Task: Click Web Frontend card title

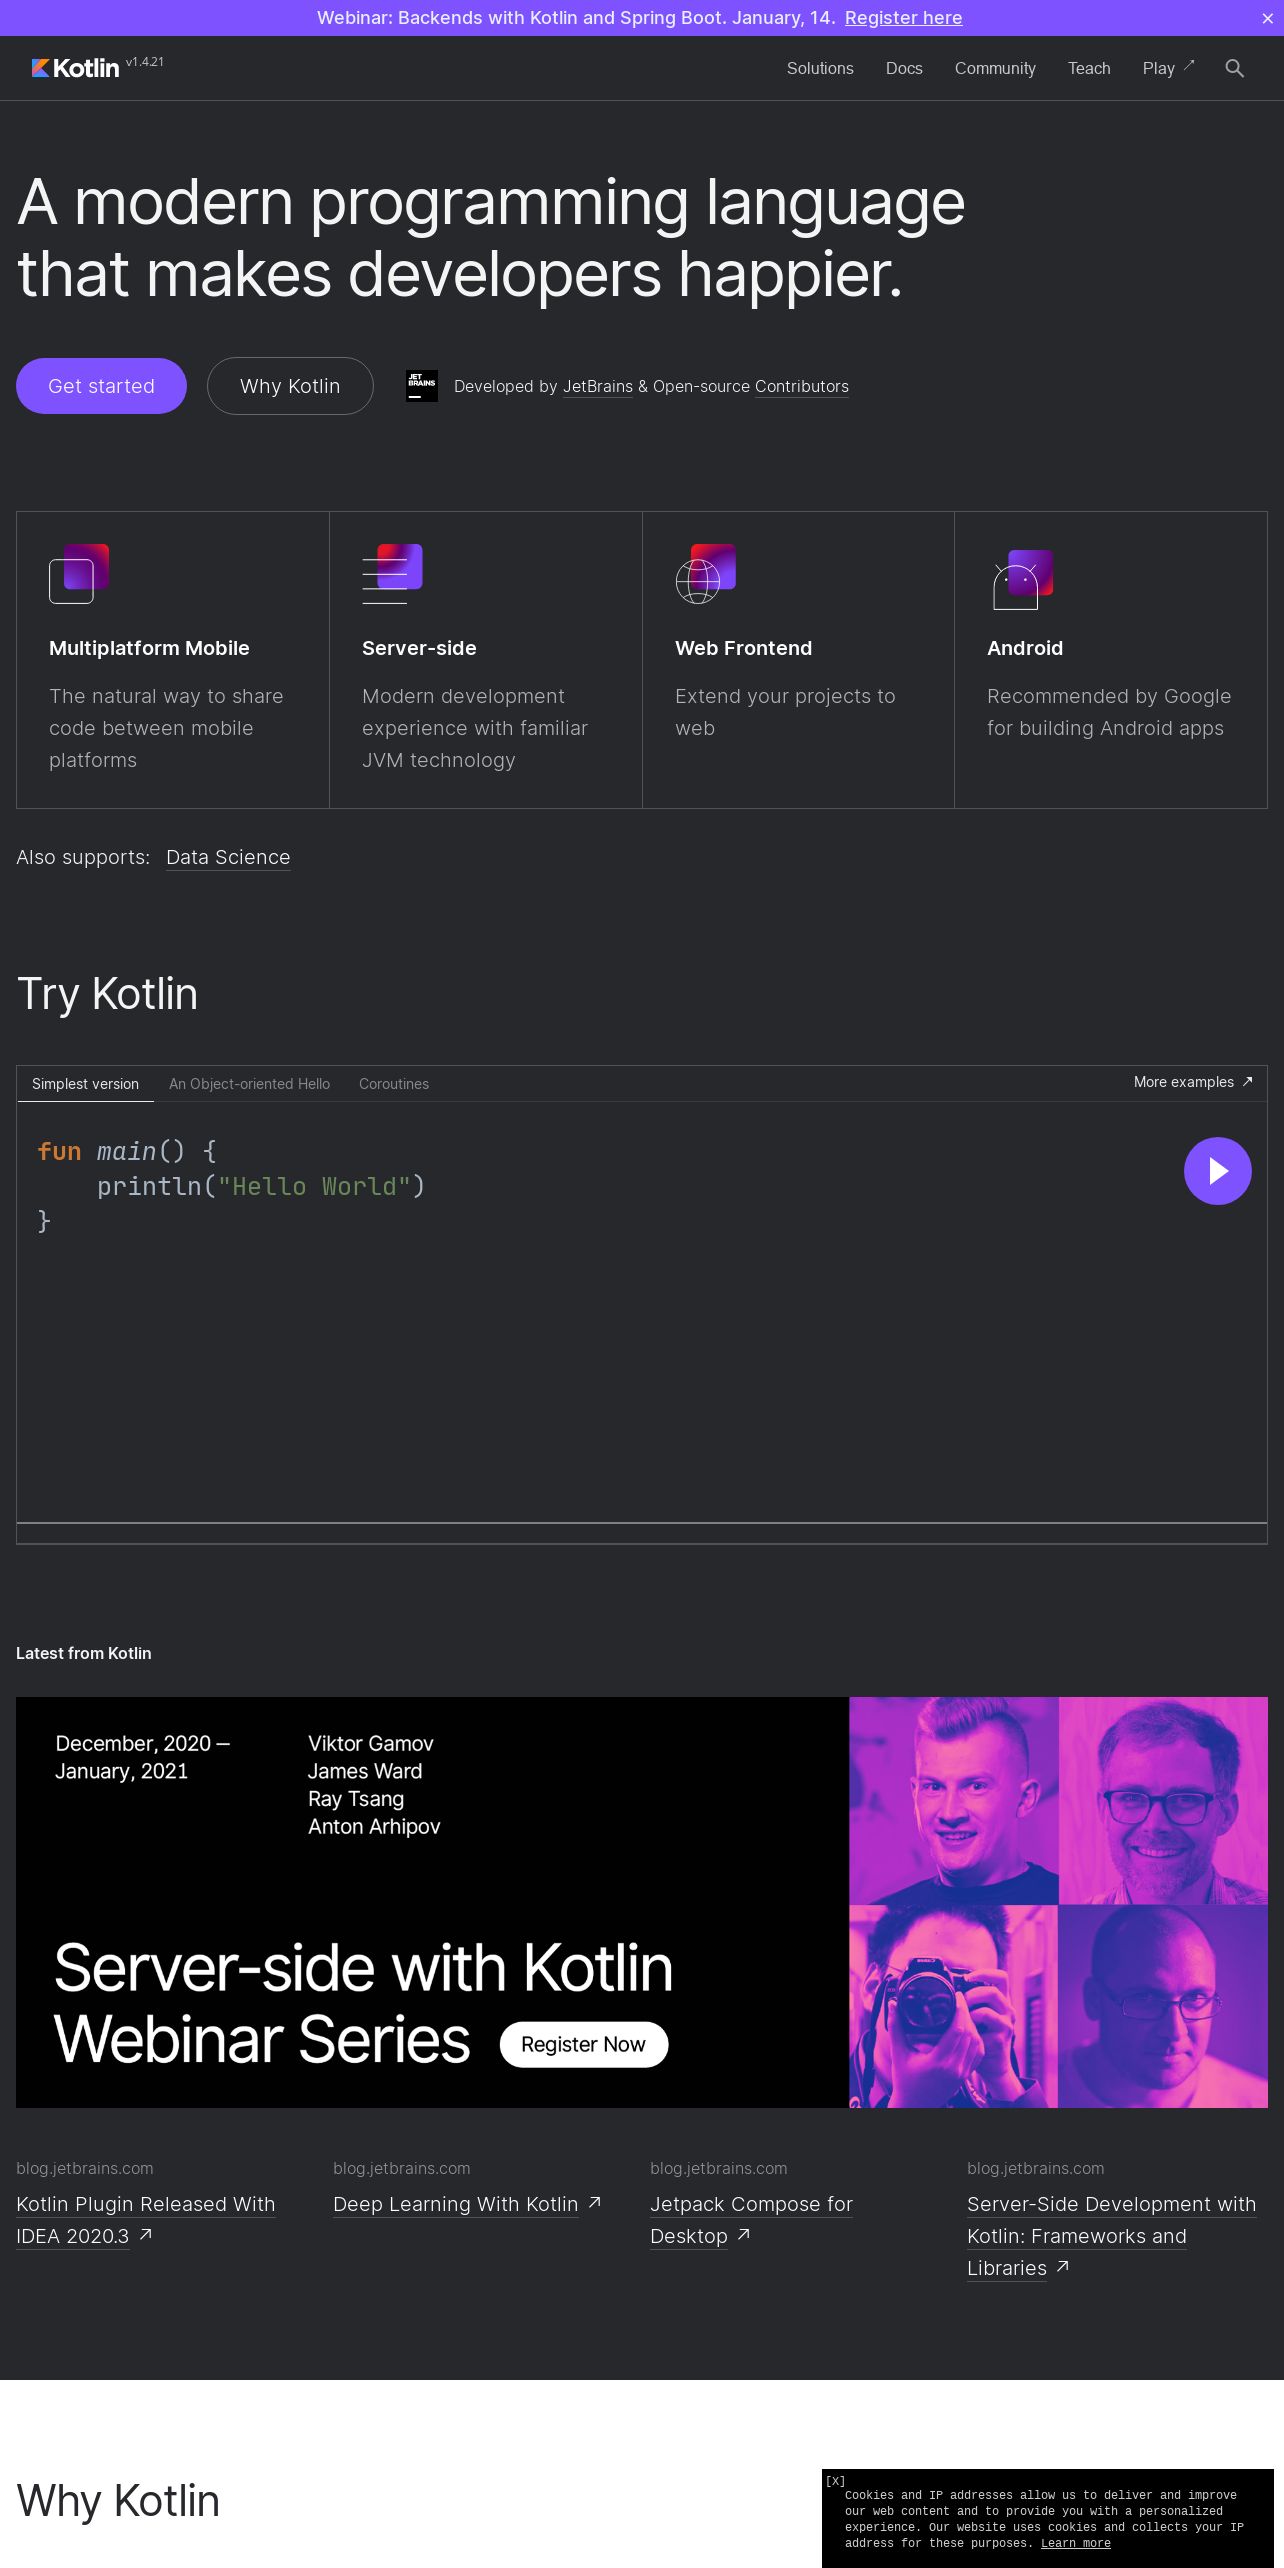Action: 743,648
